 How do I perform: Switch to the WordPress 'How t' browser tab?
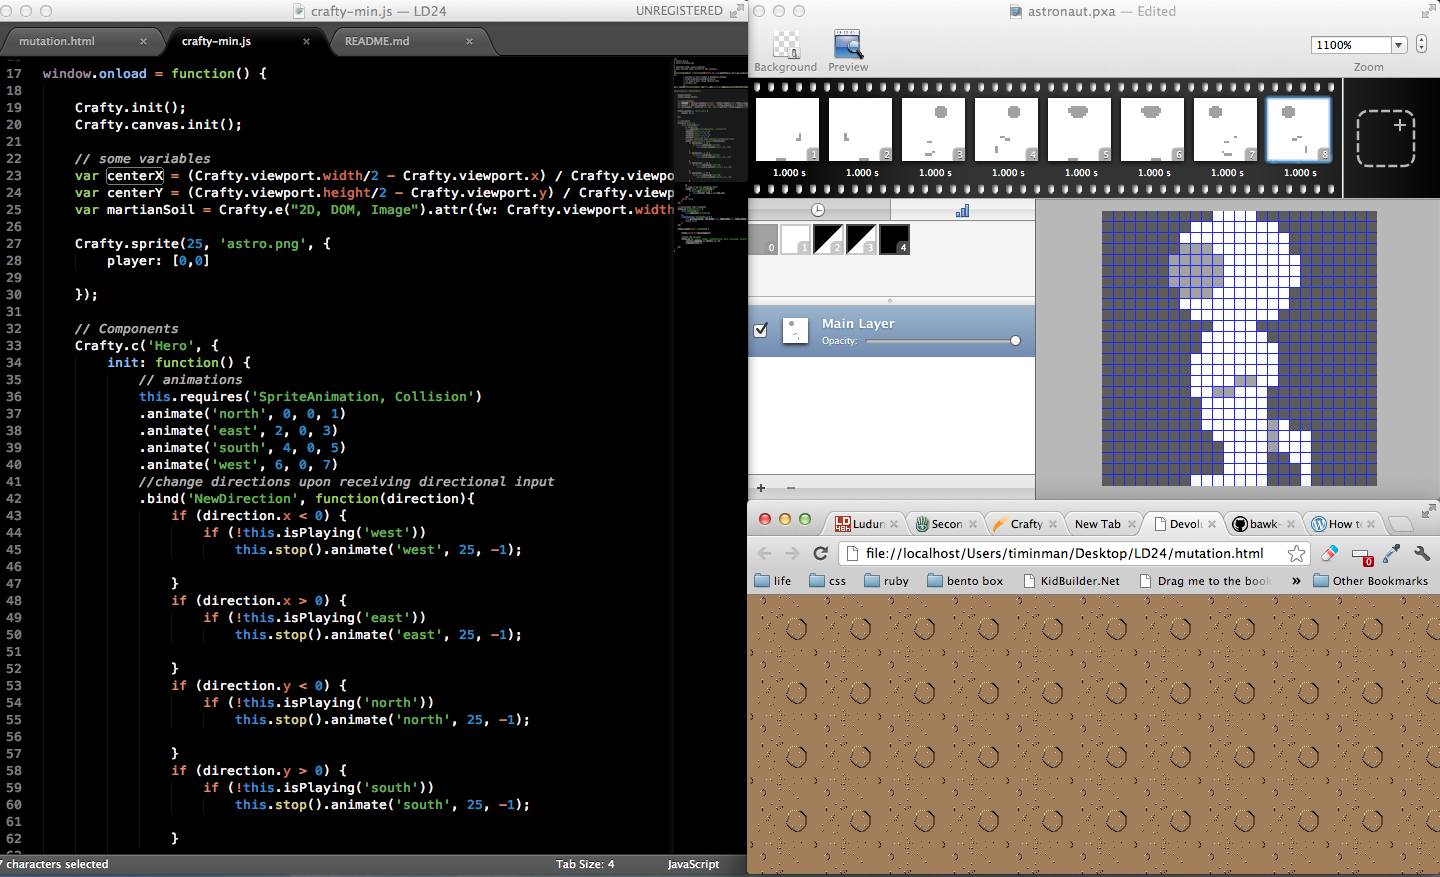point(1344,523)
